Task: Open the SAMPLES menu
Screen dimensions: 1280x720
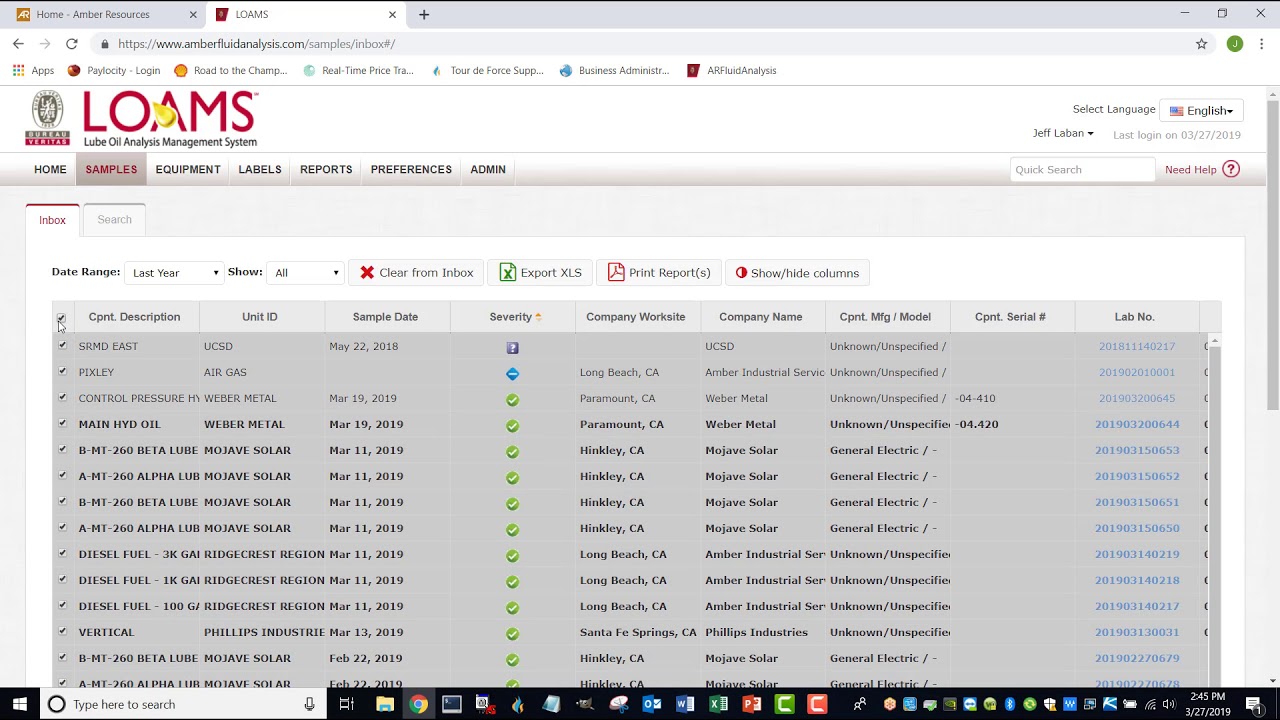Action: [111, 170]
